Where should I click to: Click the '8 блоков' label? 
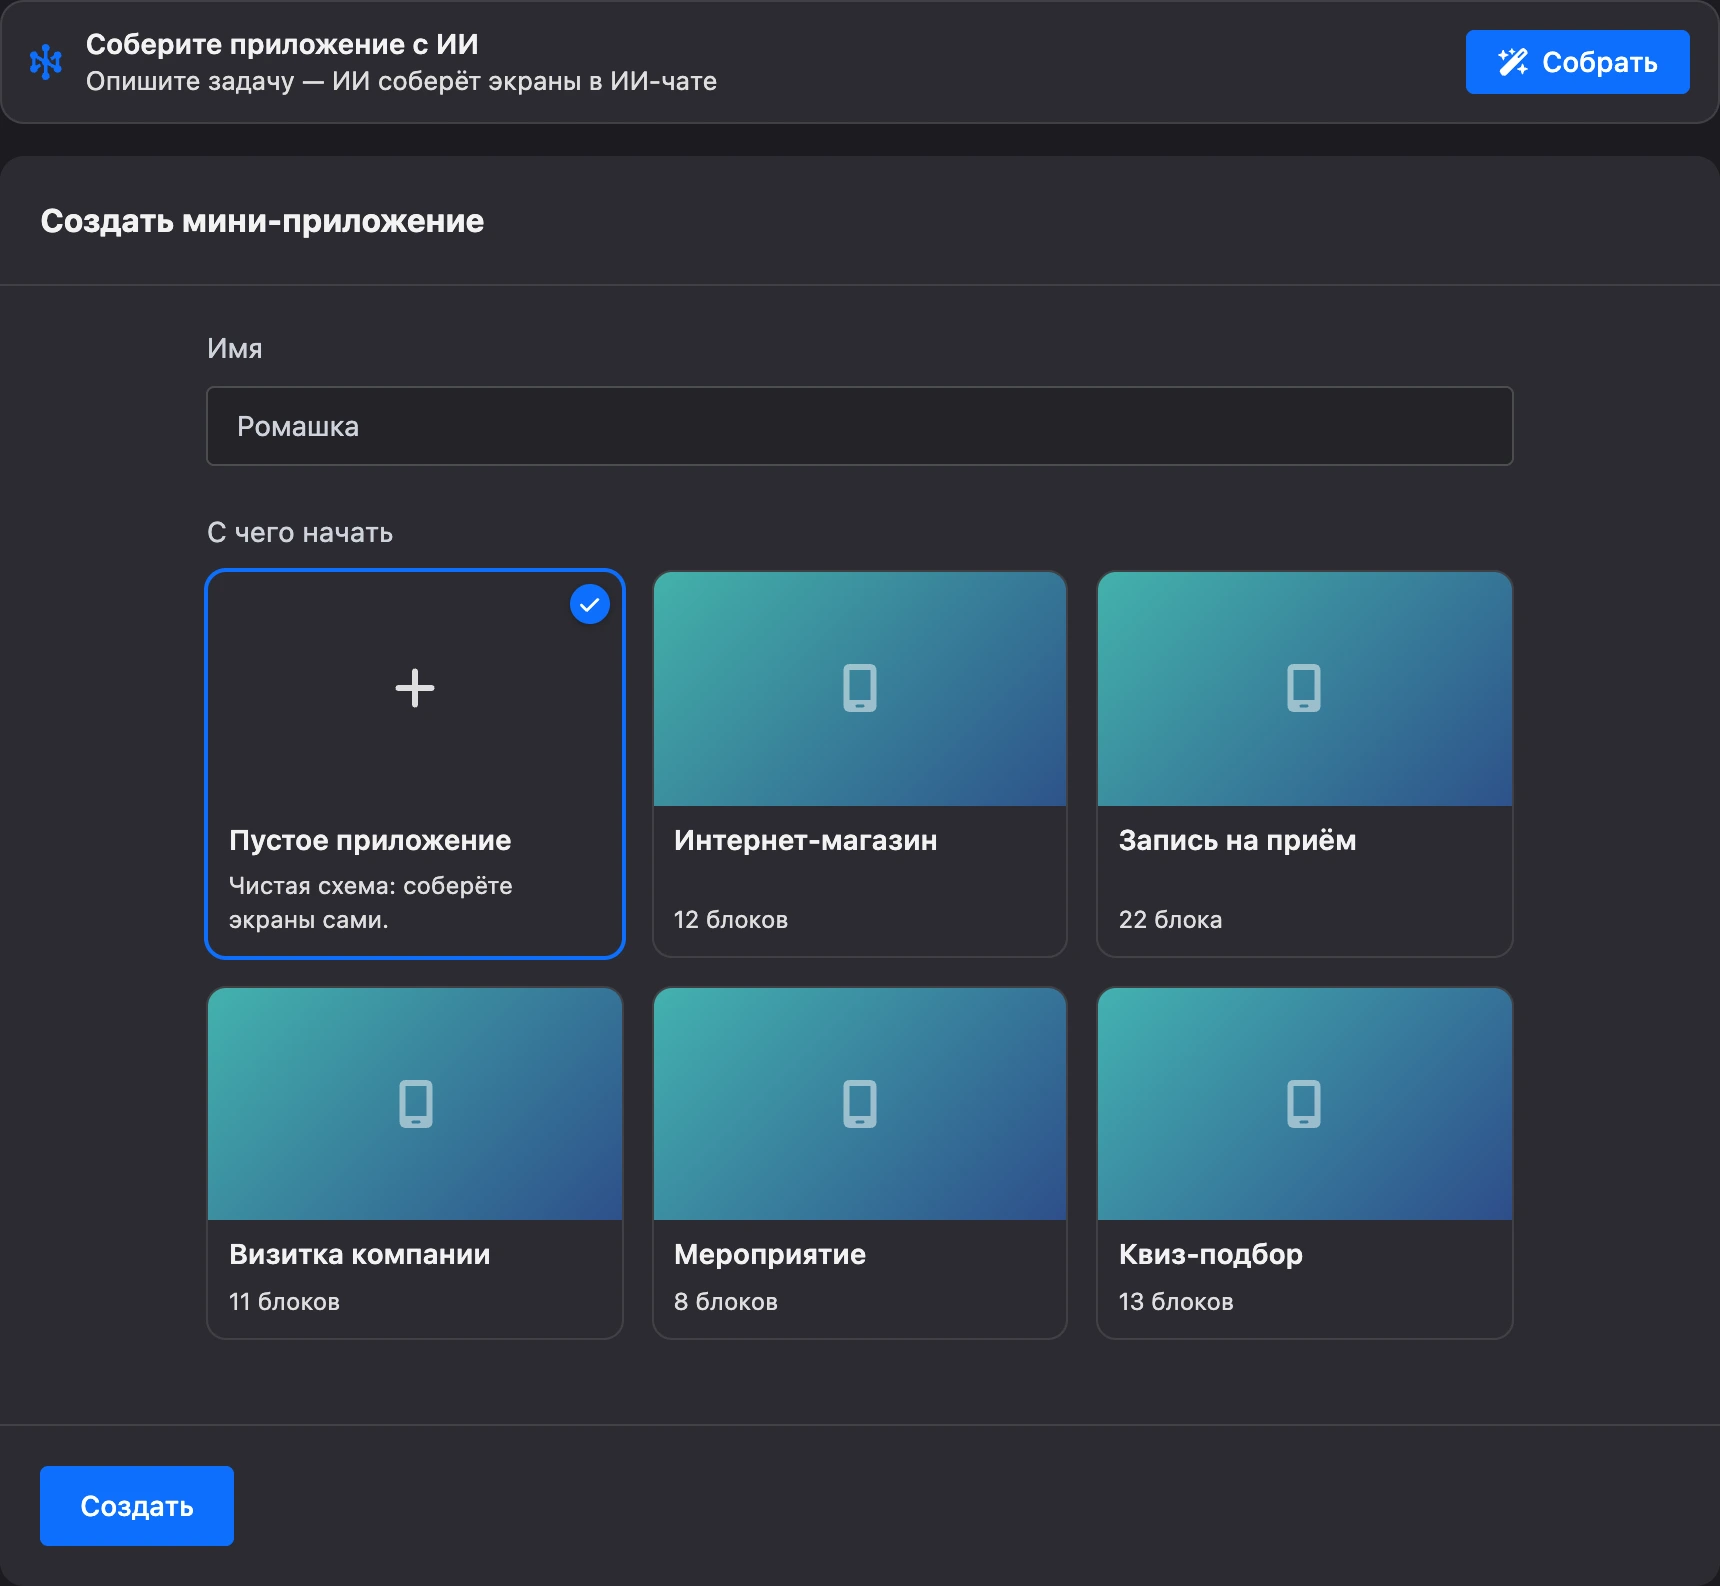coord(726,1301)
